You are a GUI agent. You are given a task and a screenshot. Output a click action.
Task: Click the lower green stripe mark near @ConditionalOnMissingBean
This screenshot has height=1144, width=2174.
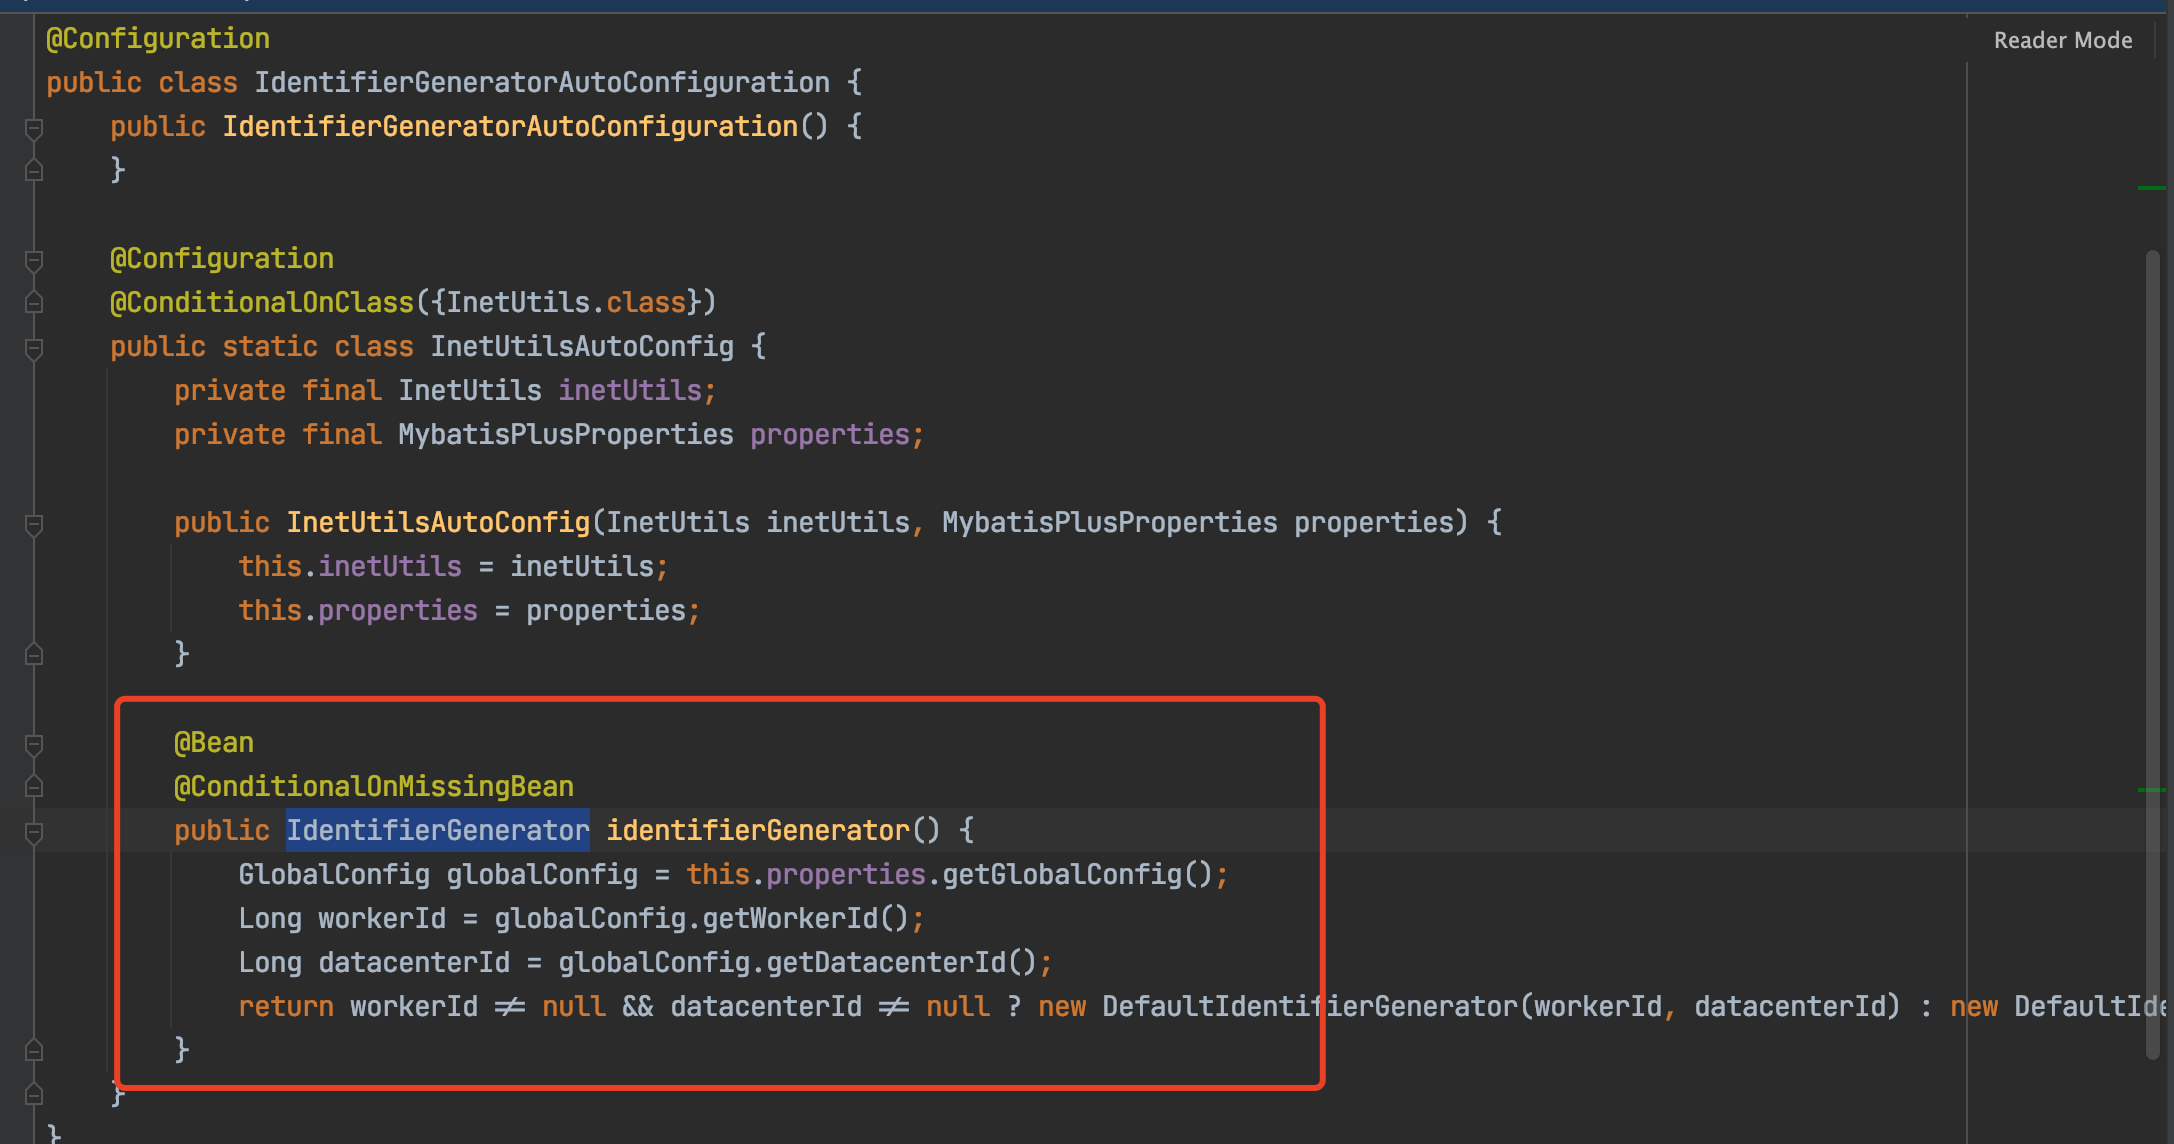coord(2150,789)
